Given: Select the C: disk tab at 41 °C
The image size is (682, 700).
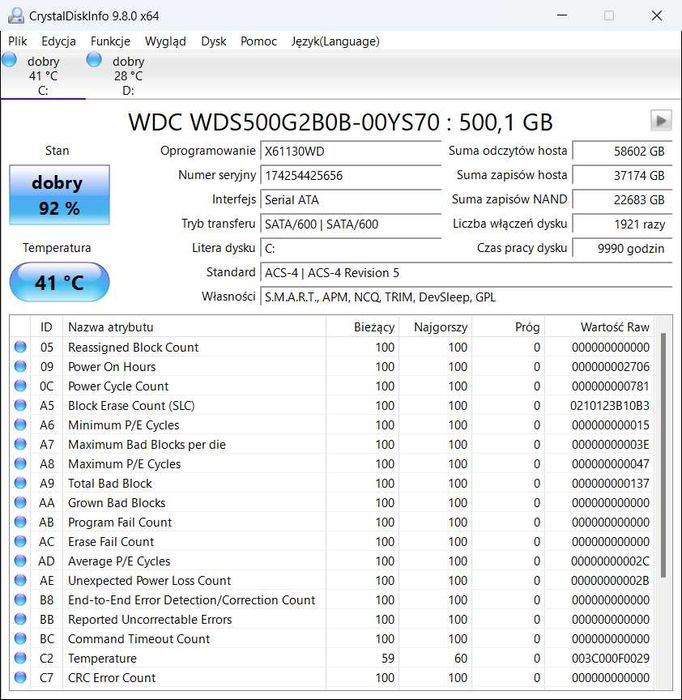Looking at the screenshot, I should tap(43, 75).
